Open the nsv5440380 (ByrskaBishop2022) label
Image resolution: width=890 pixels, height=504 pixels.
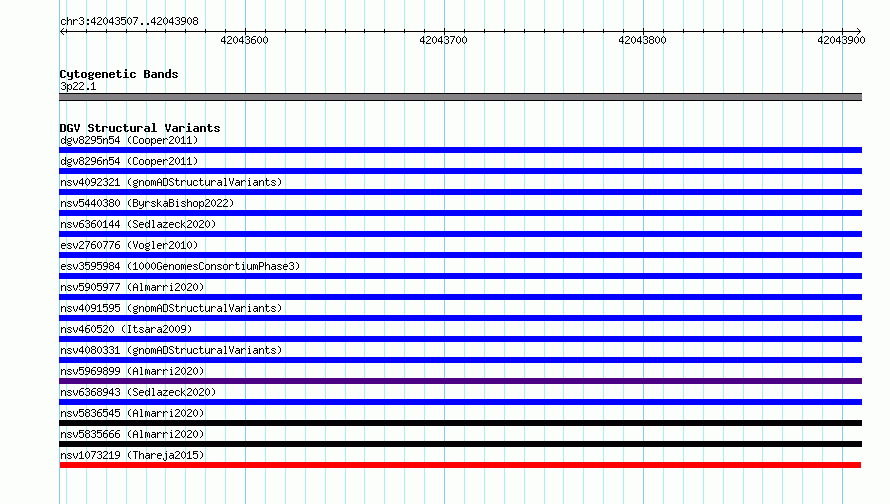pyautogui.click(x=147, y=203)
